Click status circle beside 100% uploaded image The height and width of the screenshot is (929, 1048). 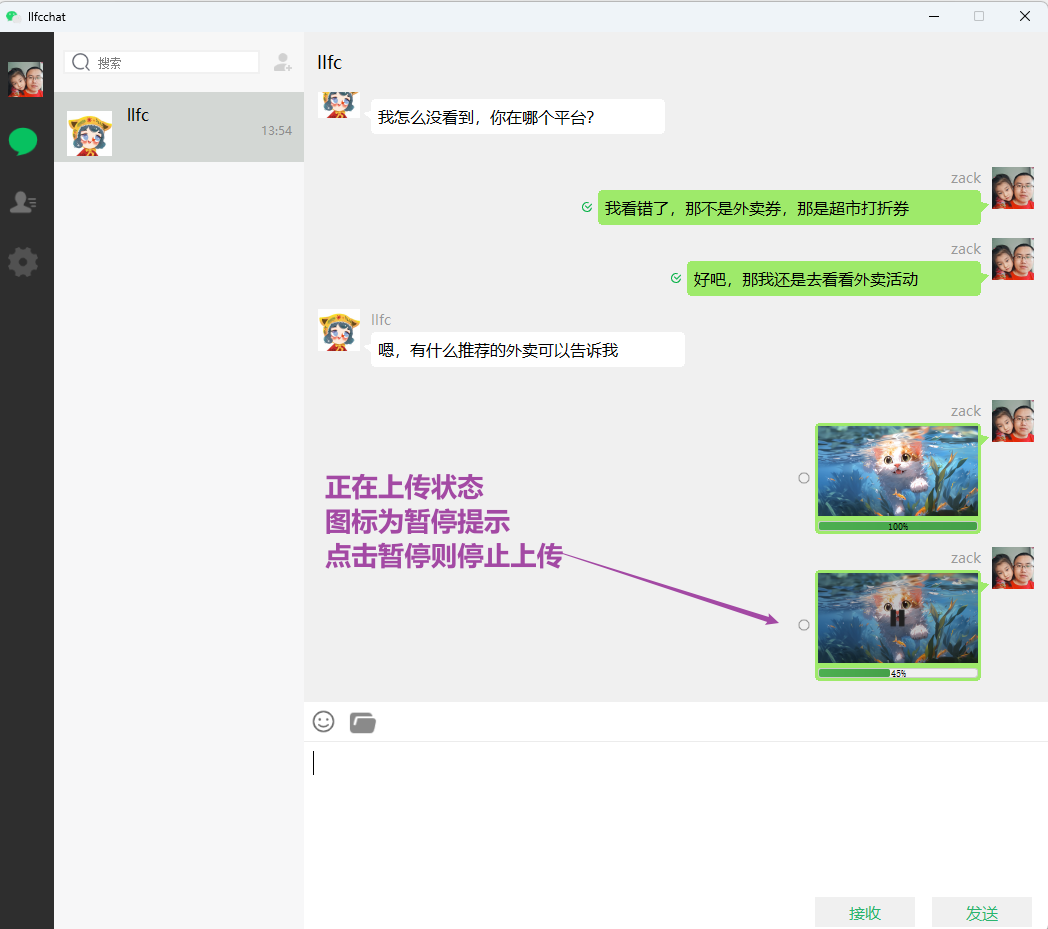tap(803, 478)
